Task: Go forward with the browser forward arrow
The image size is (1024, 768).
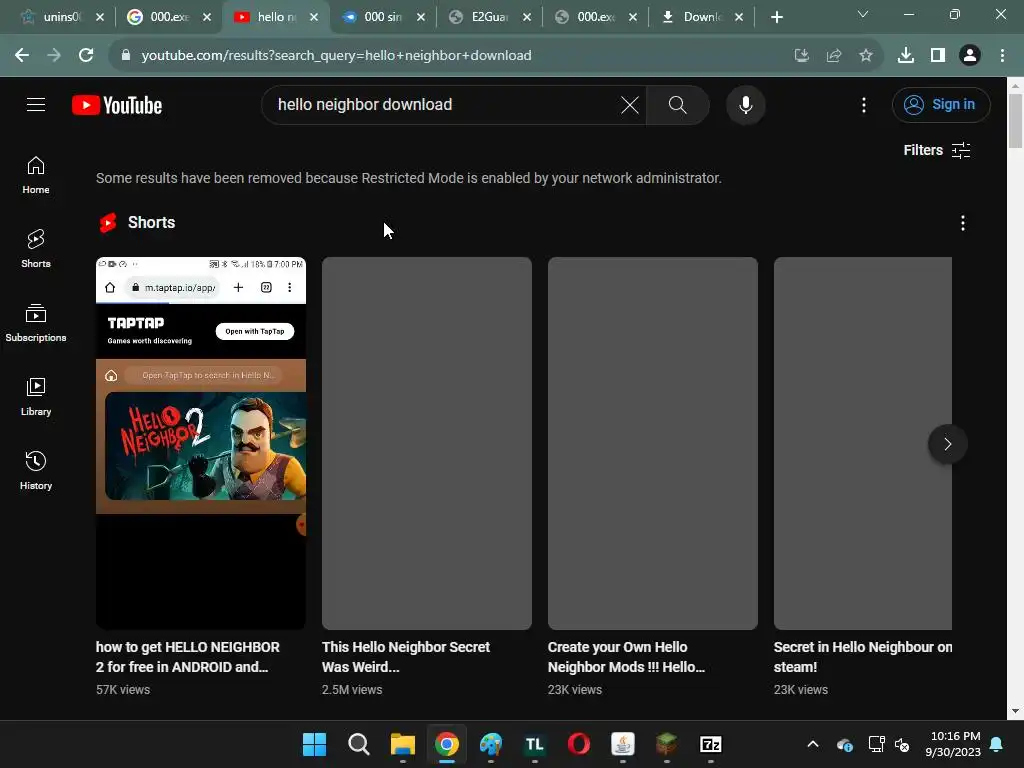Action: 54,56
